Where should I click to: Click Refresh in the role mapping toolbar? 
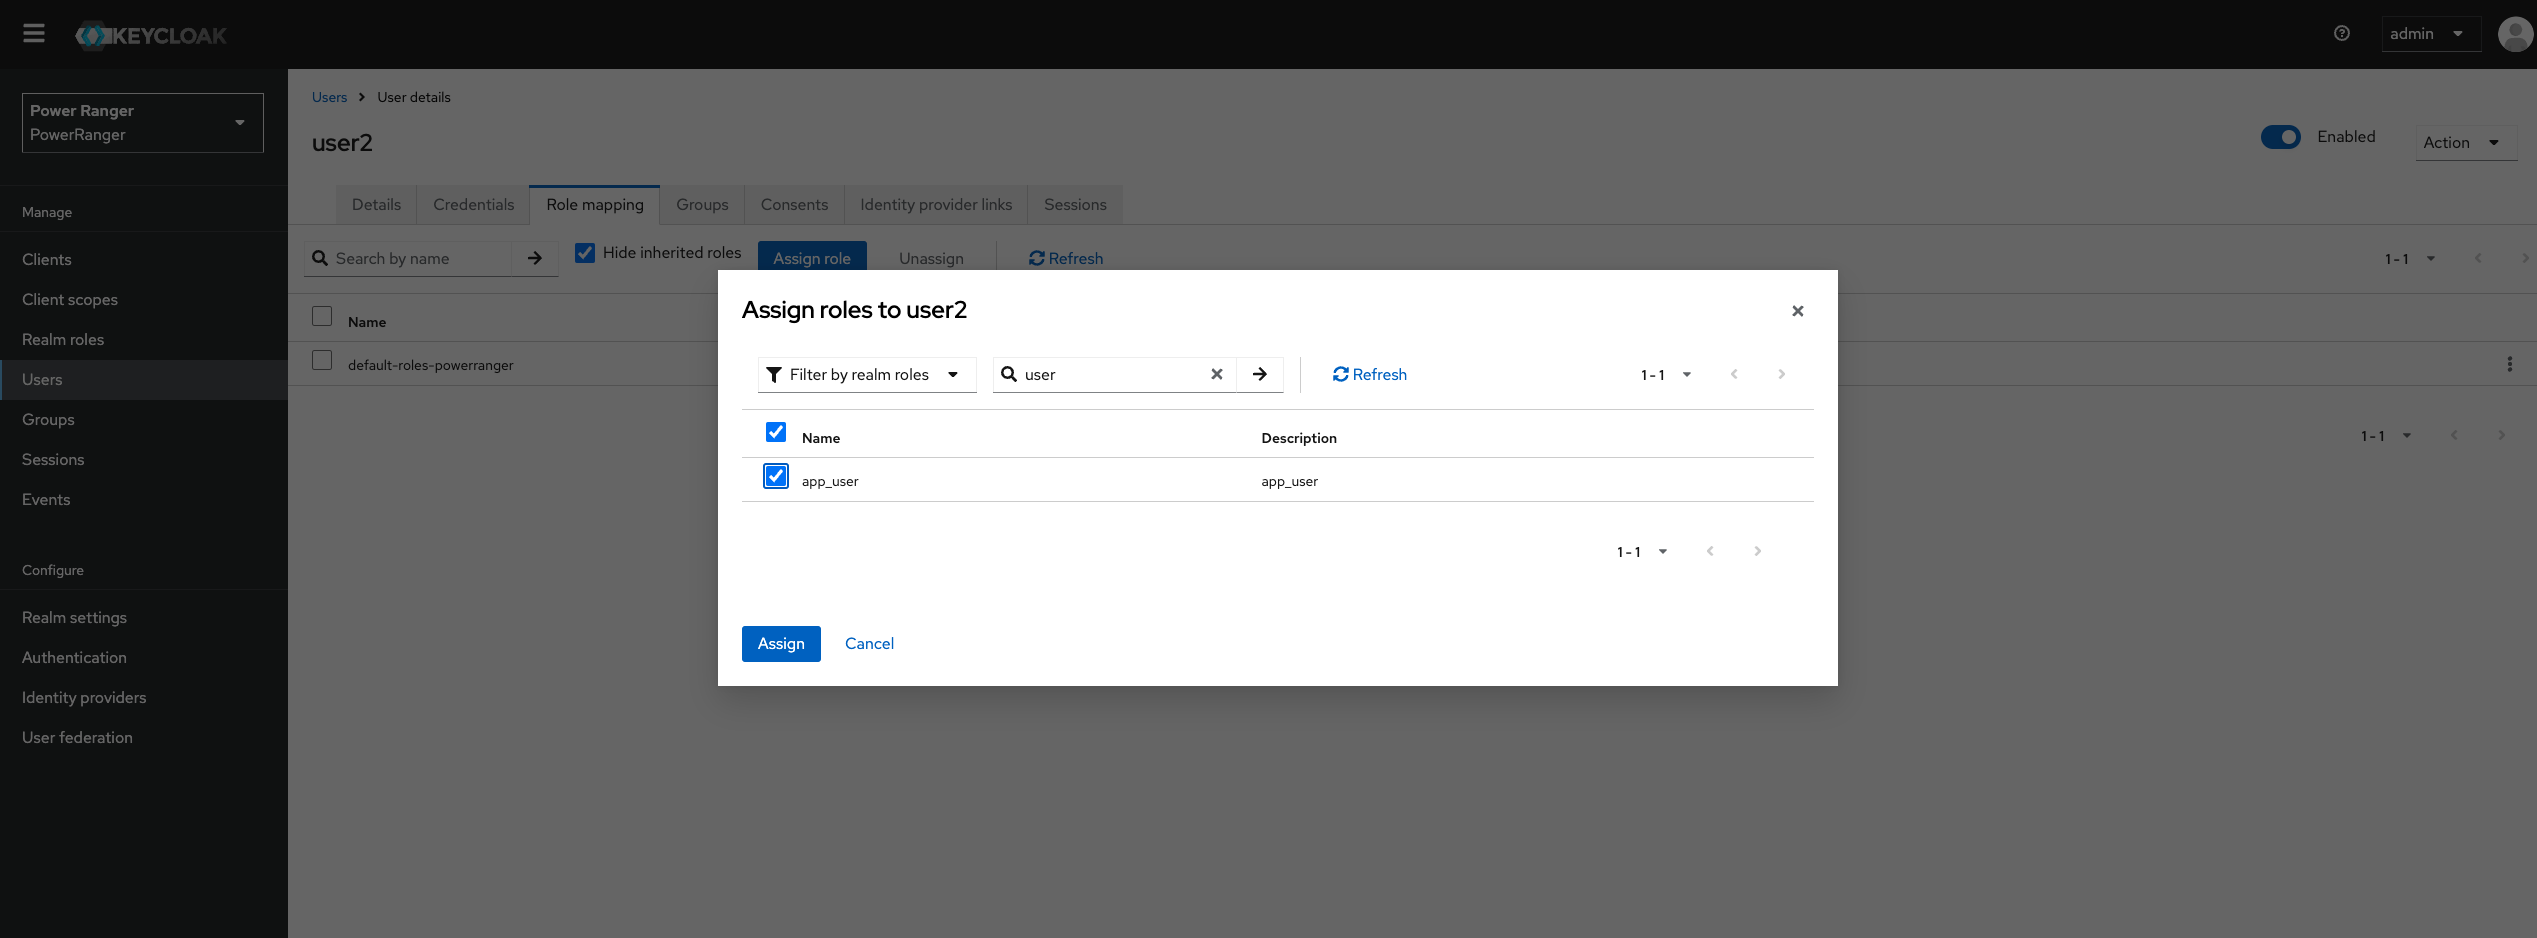(x=1066, y=258)
